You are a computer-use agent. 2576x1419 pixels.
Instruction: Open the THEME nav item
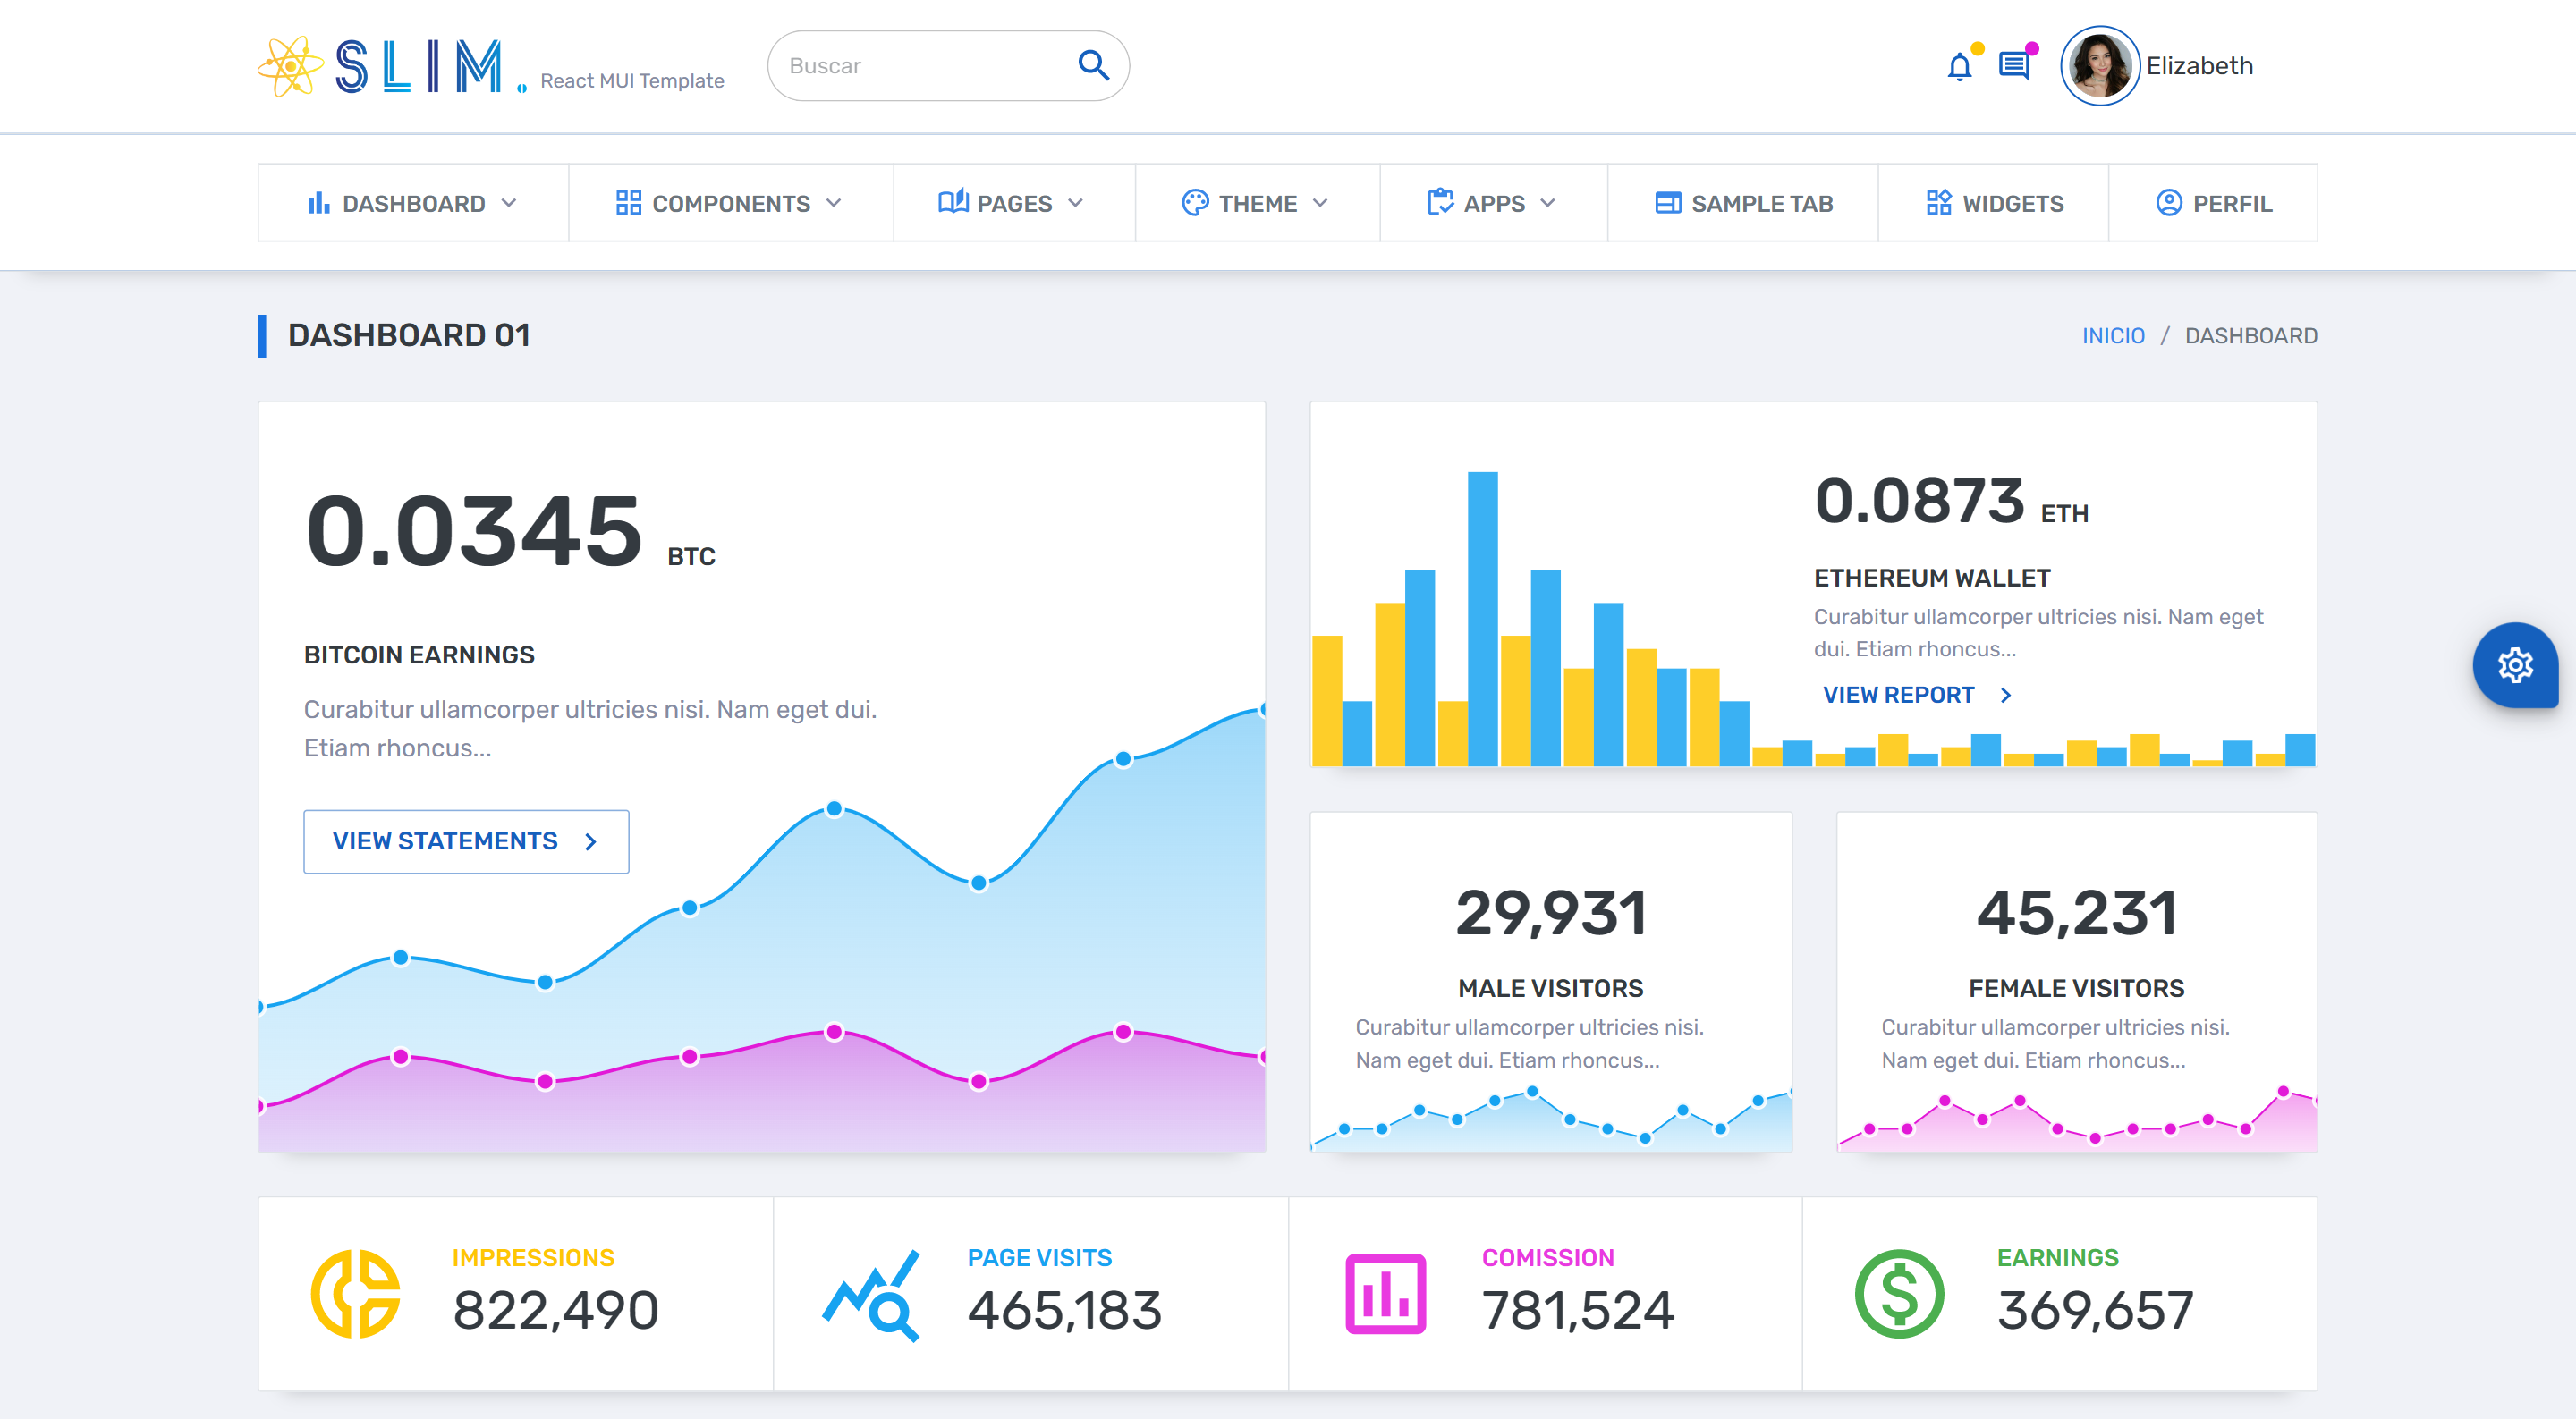1258,203
